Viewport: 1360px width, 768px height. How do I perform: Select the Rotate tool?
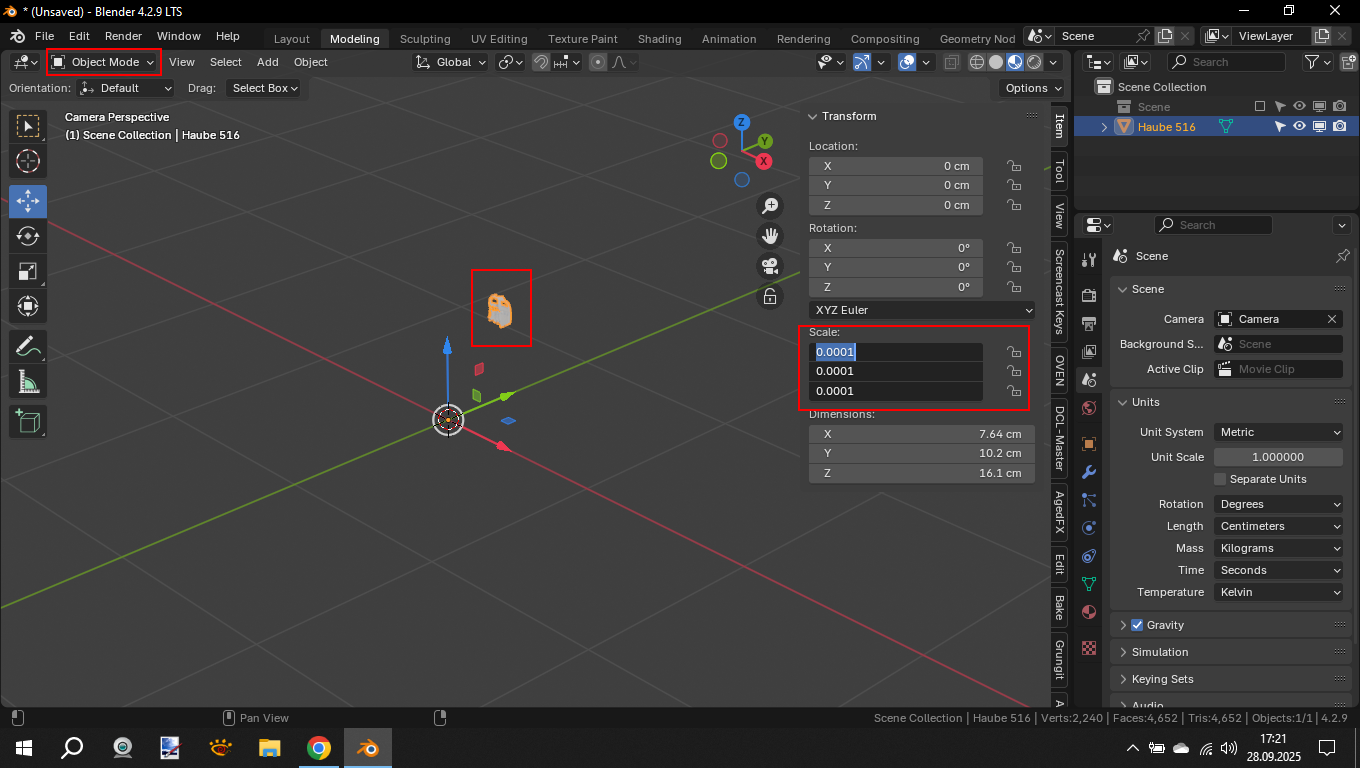[x=28, y=236]
